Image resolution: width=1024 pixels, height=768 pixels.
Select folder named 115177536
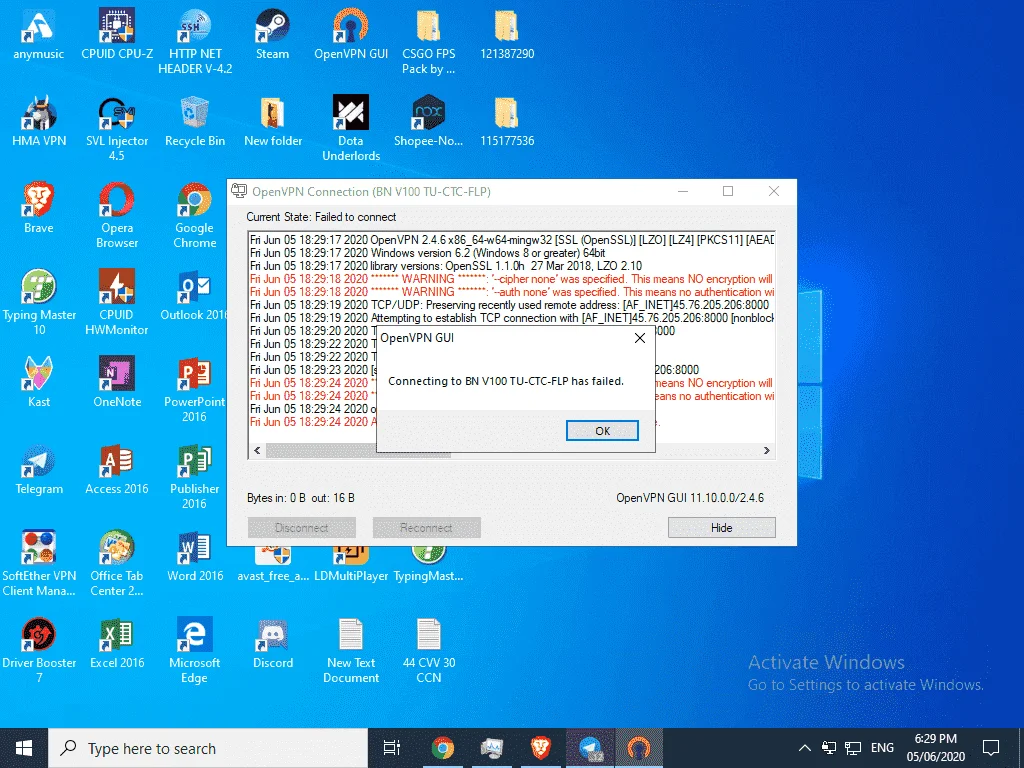coord(507,123)
